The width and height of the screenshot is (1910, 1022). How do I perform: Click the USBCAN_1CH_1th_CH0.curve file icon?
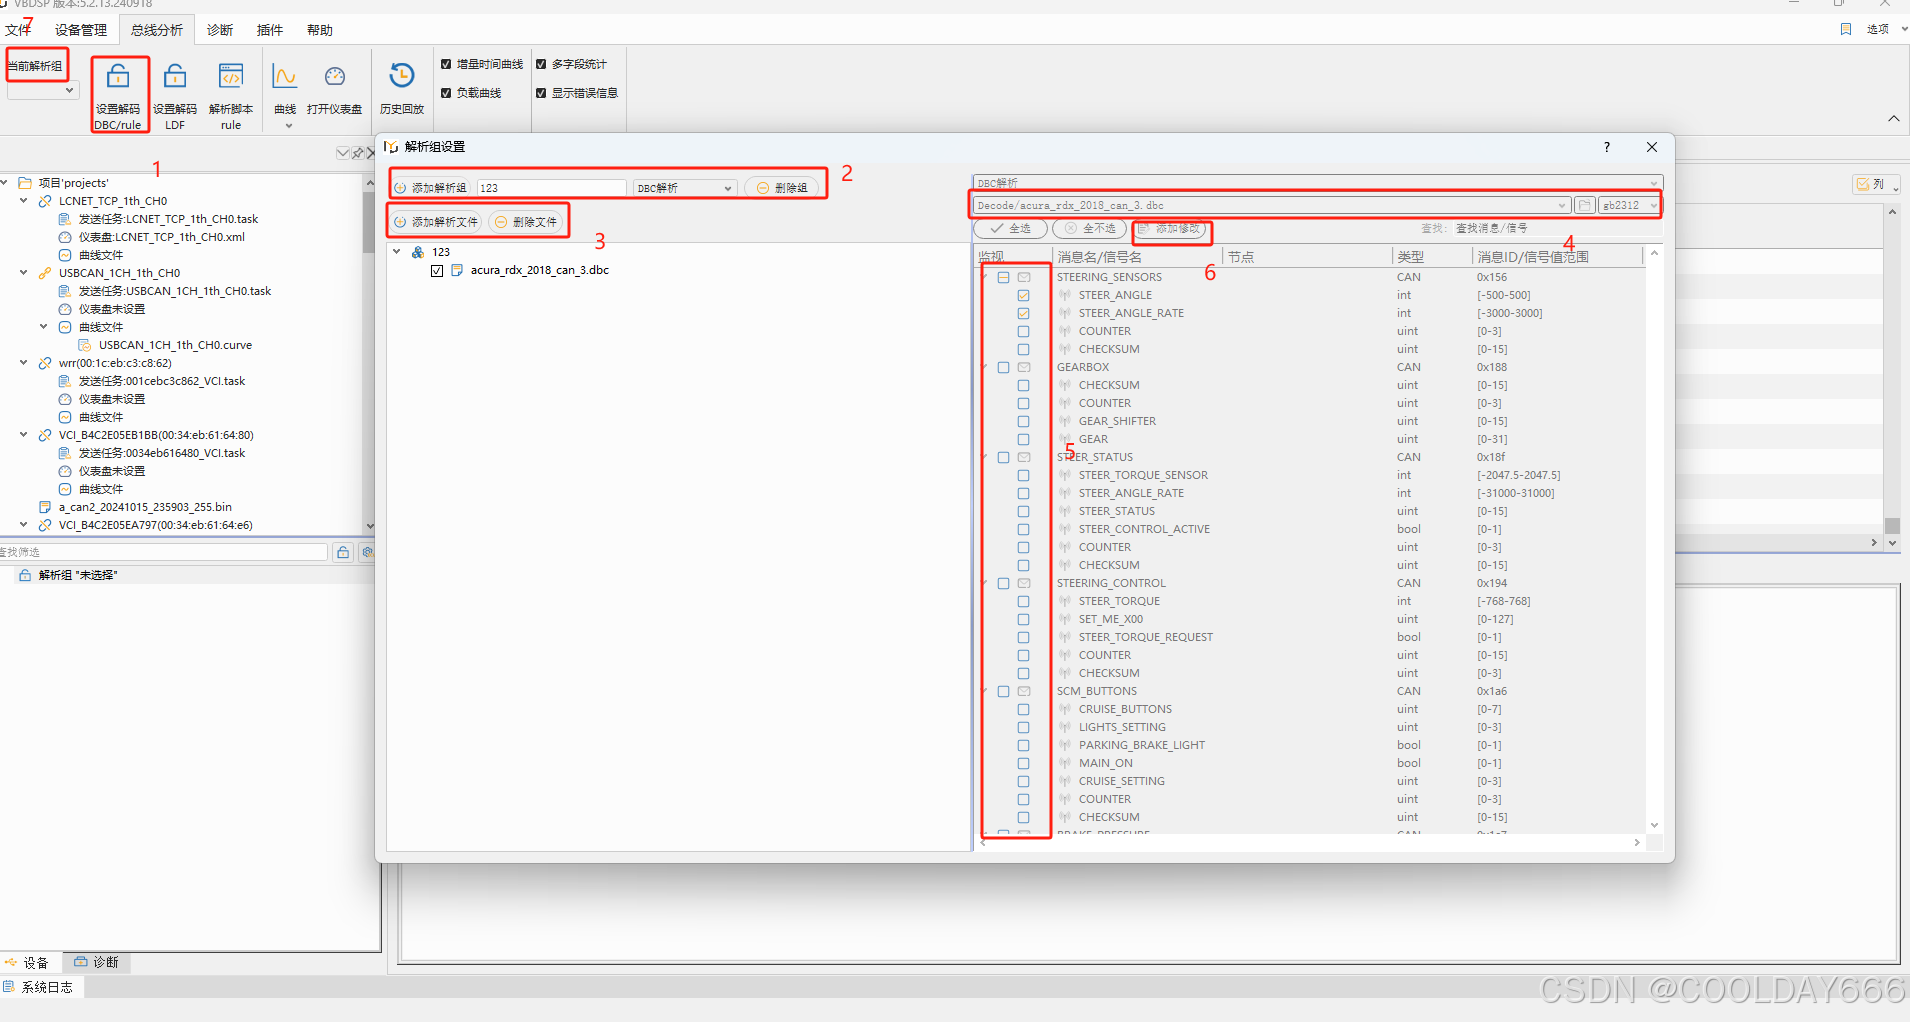[85, 345]
